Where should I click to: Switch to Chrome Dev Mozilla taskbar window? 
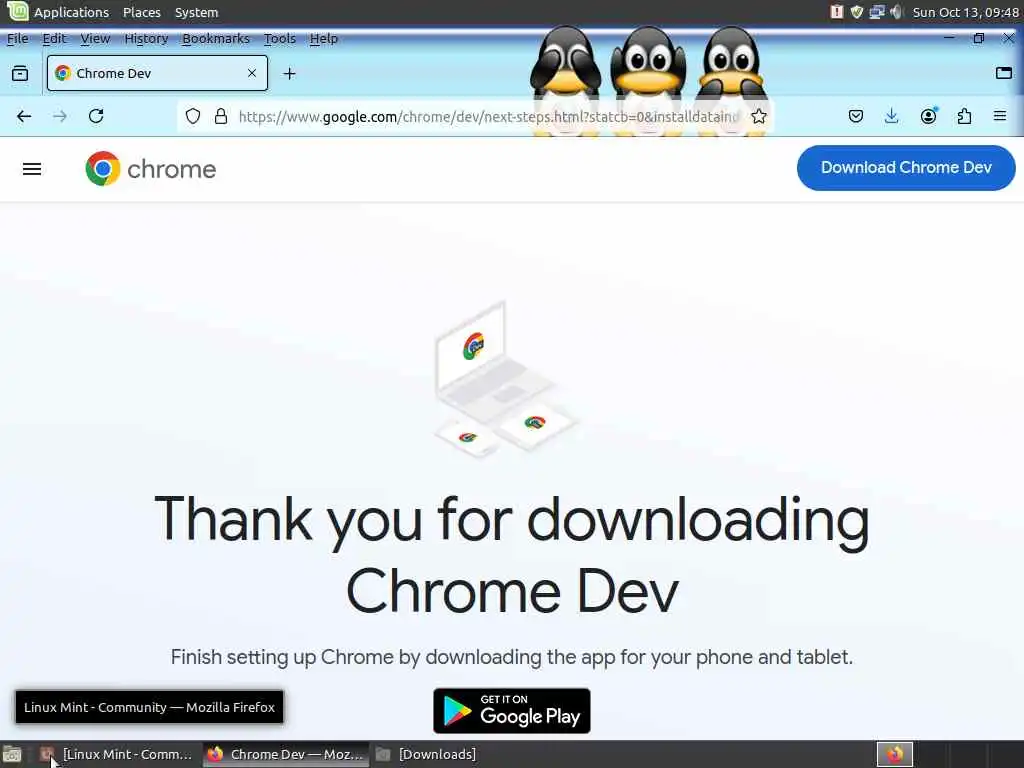(x=286, y=754)
